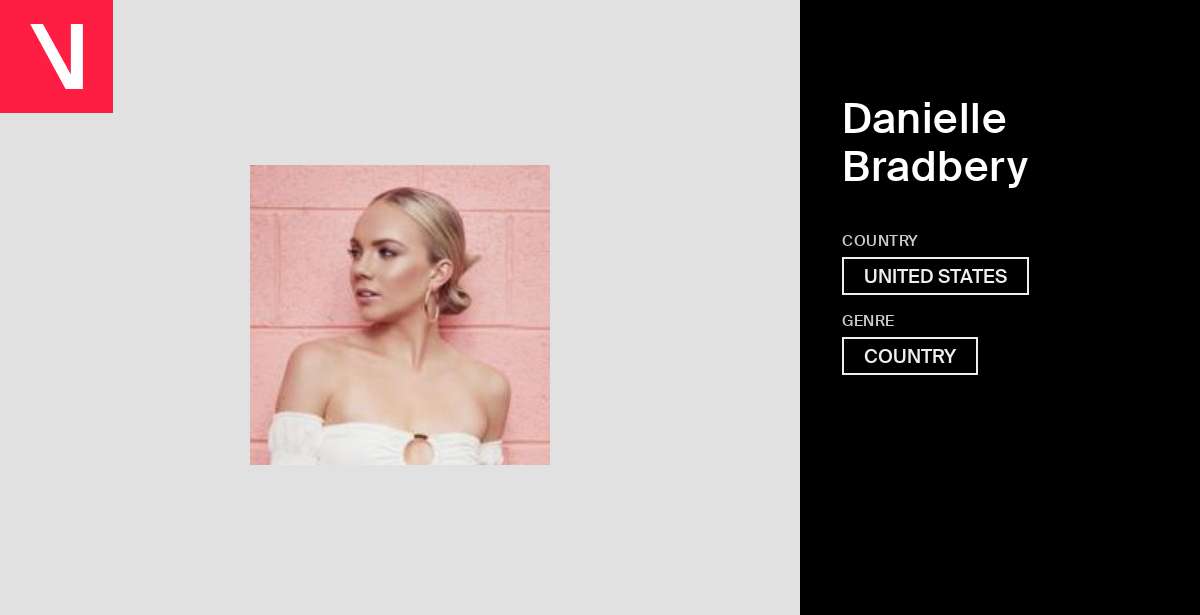Click the gold hoop earring in photo

pos(432,303)
